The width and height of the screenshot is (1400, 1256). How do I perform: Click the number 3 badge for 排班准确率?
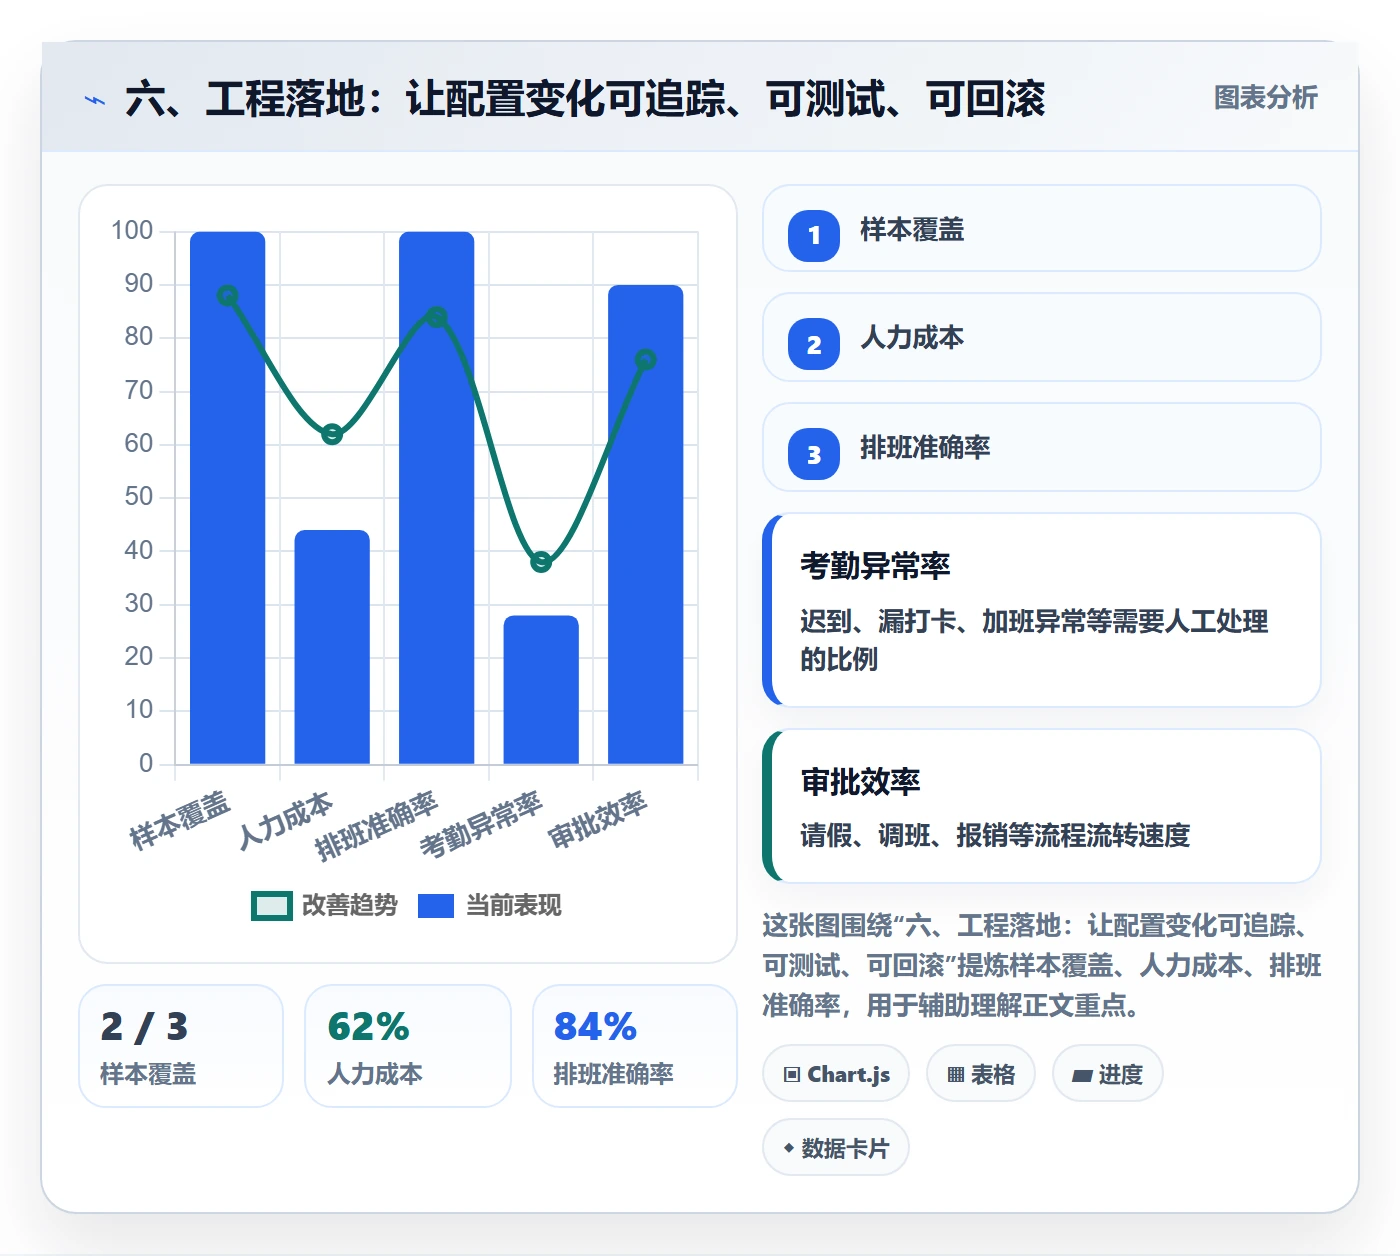(814, 454)
